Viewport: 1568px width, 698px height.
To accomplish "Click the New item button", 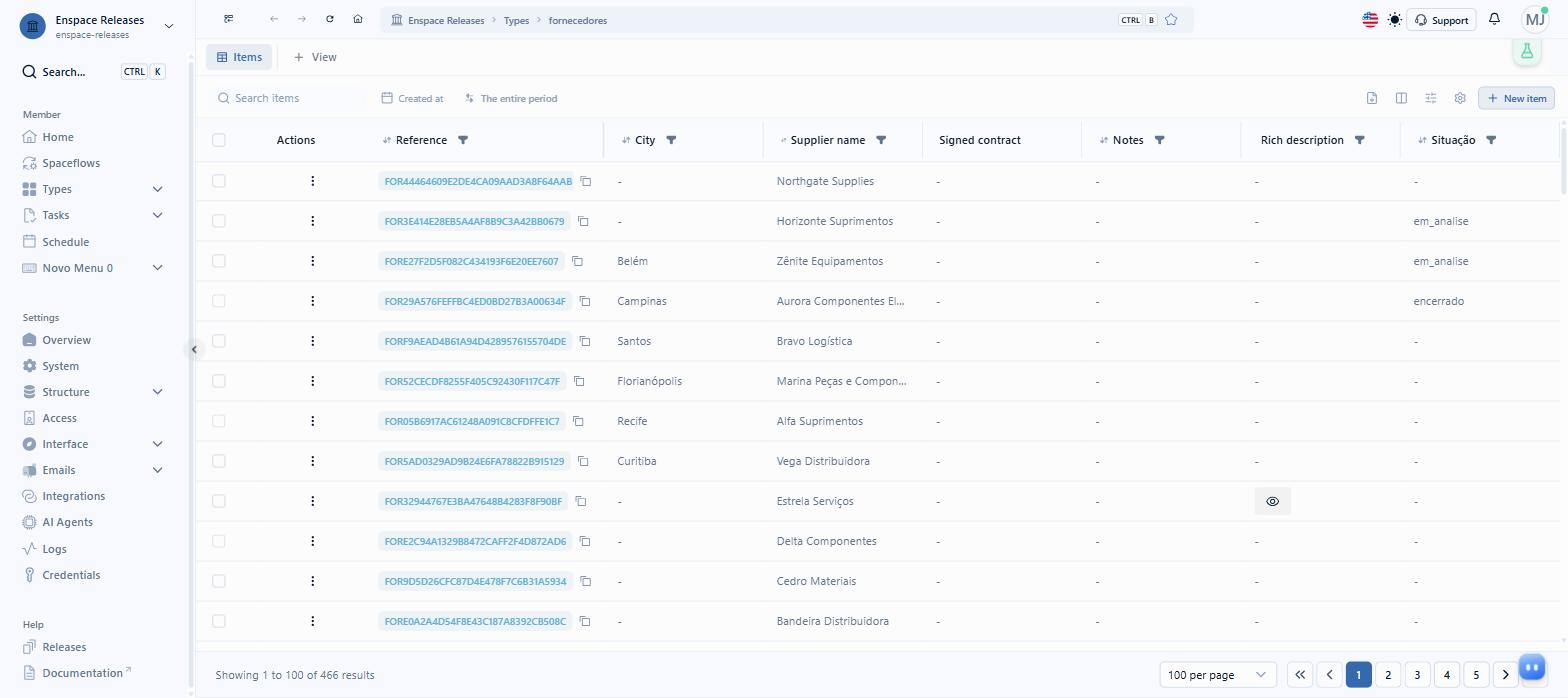I will [1516, 98].
